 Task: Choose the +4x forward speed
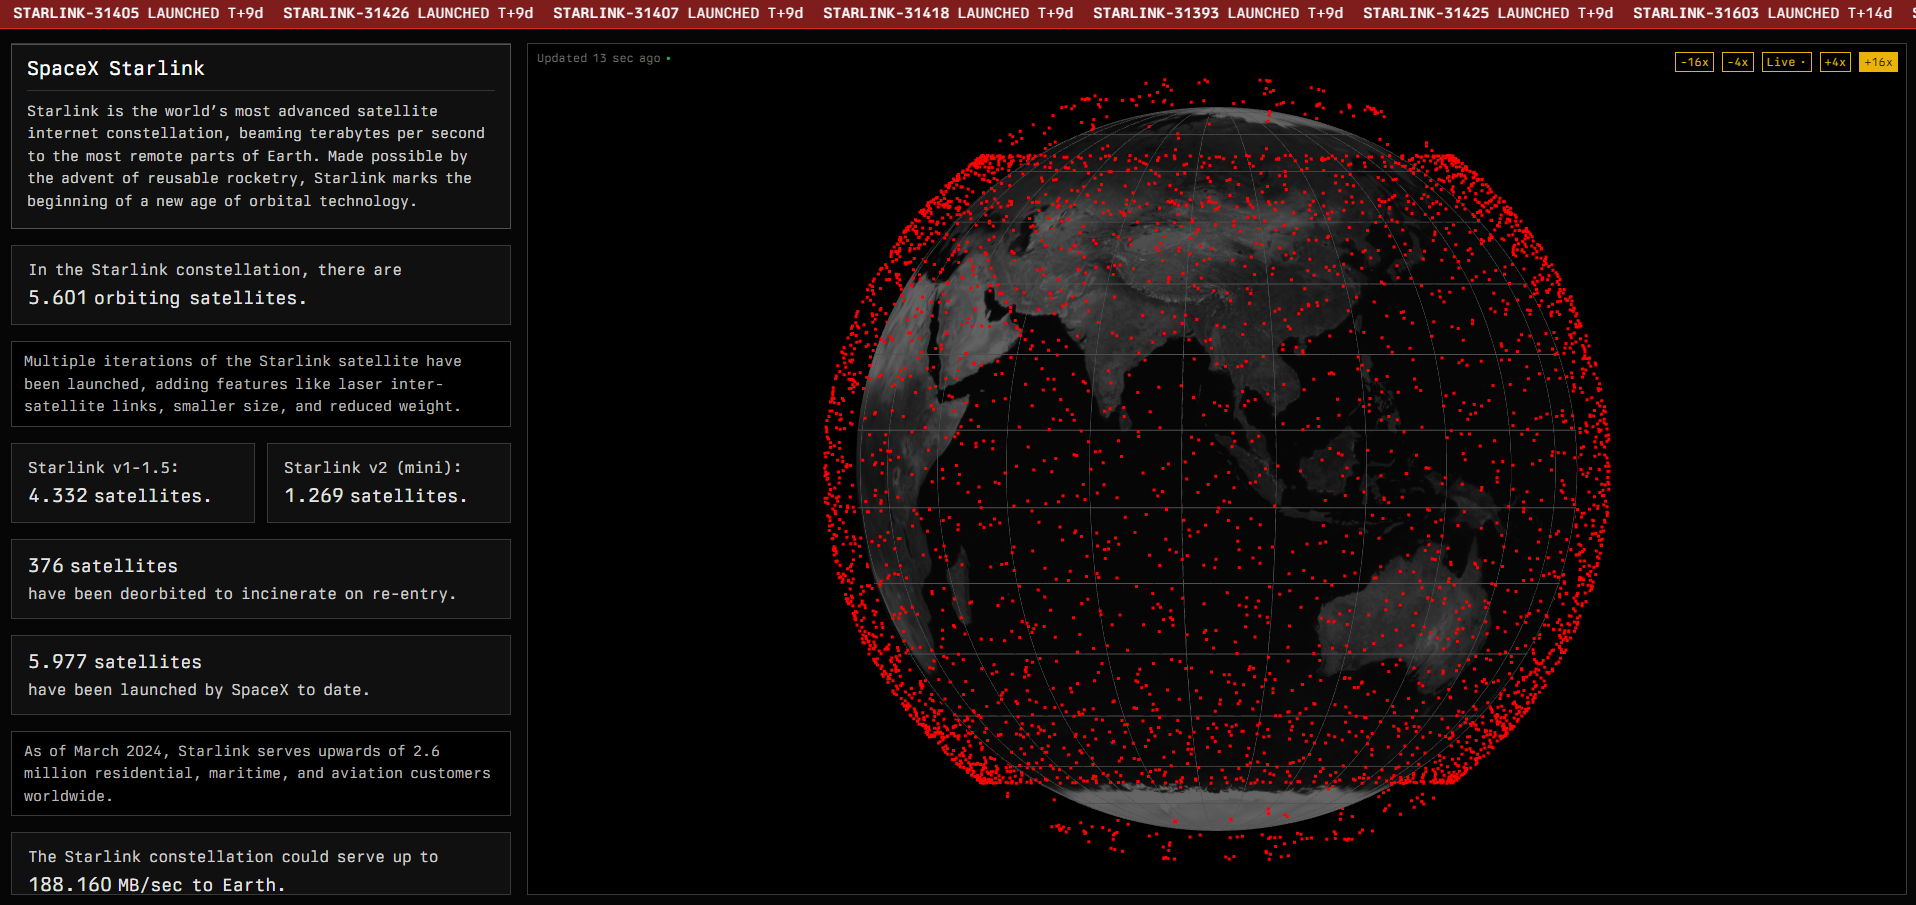(x=1835, y=62)
